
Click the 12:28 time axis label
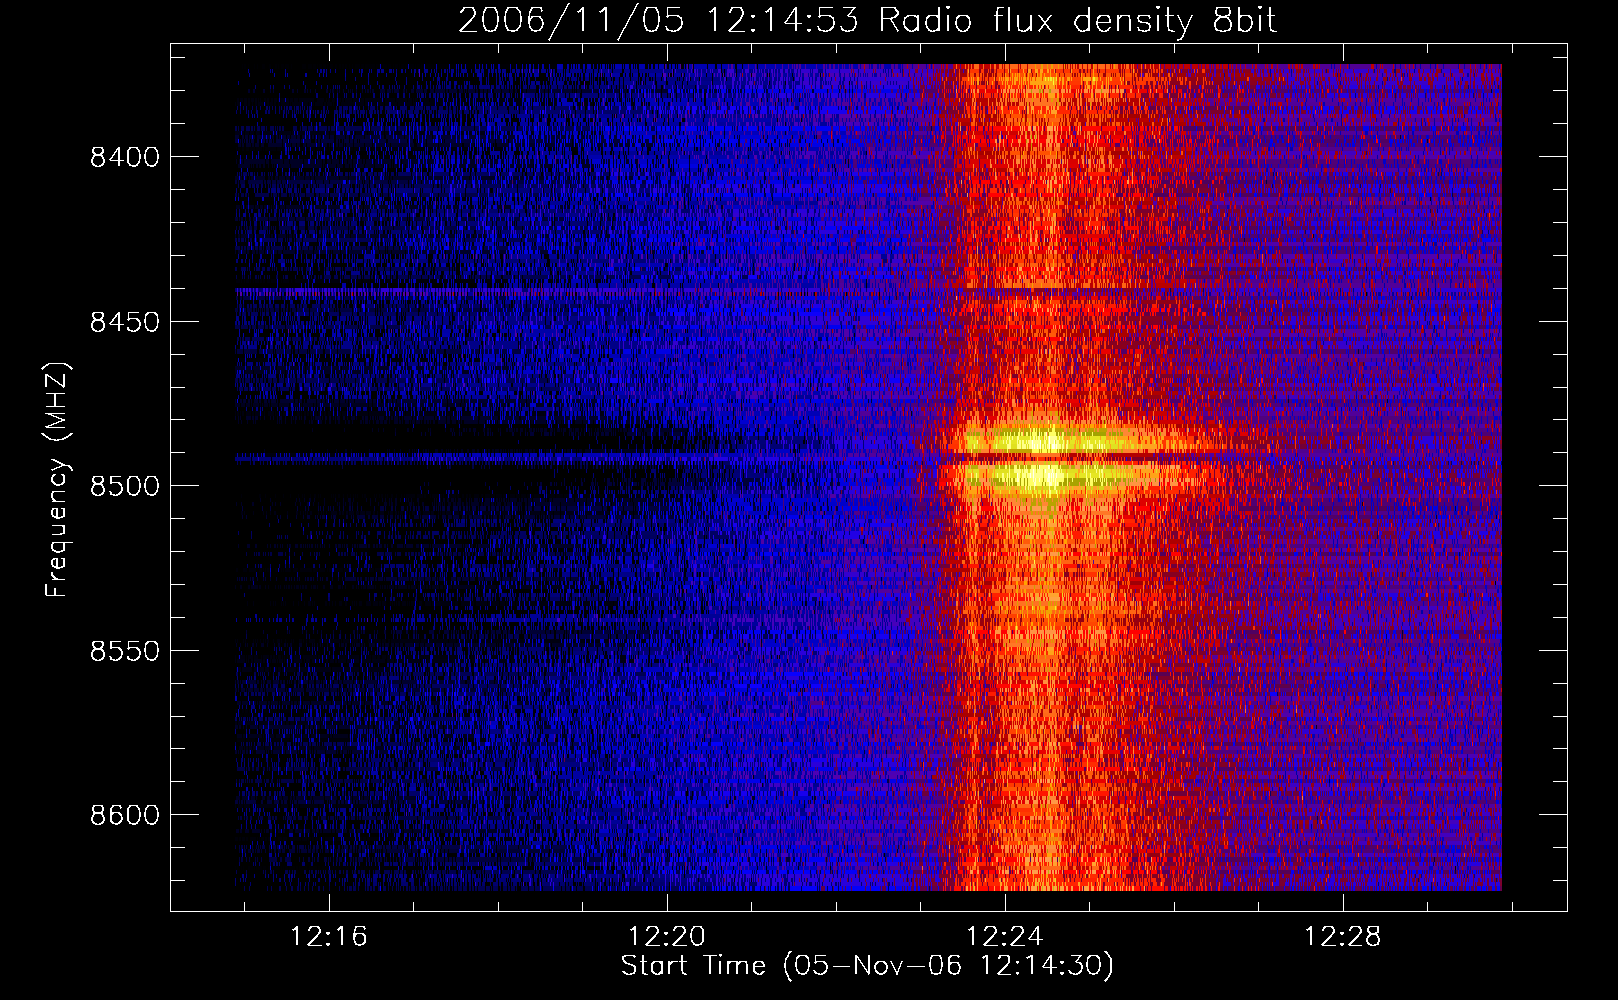pos(1343,937)
